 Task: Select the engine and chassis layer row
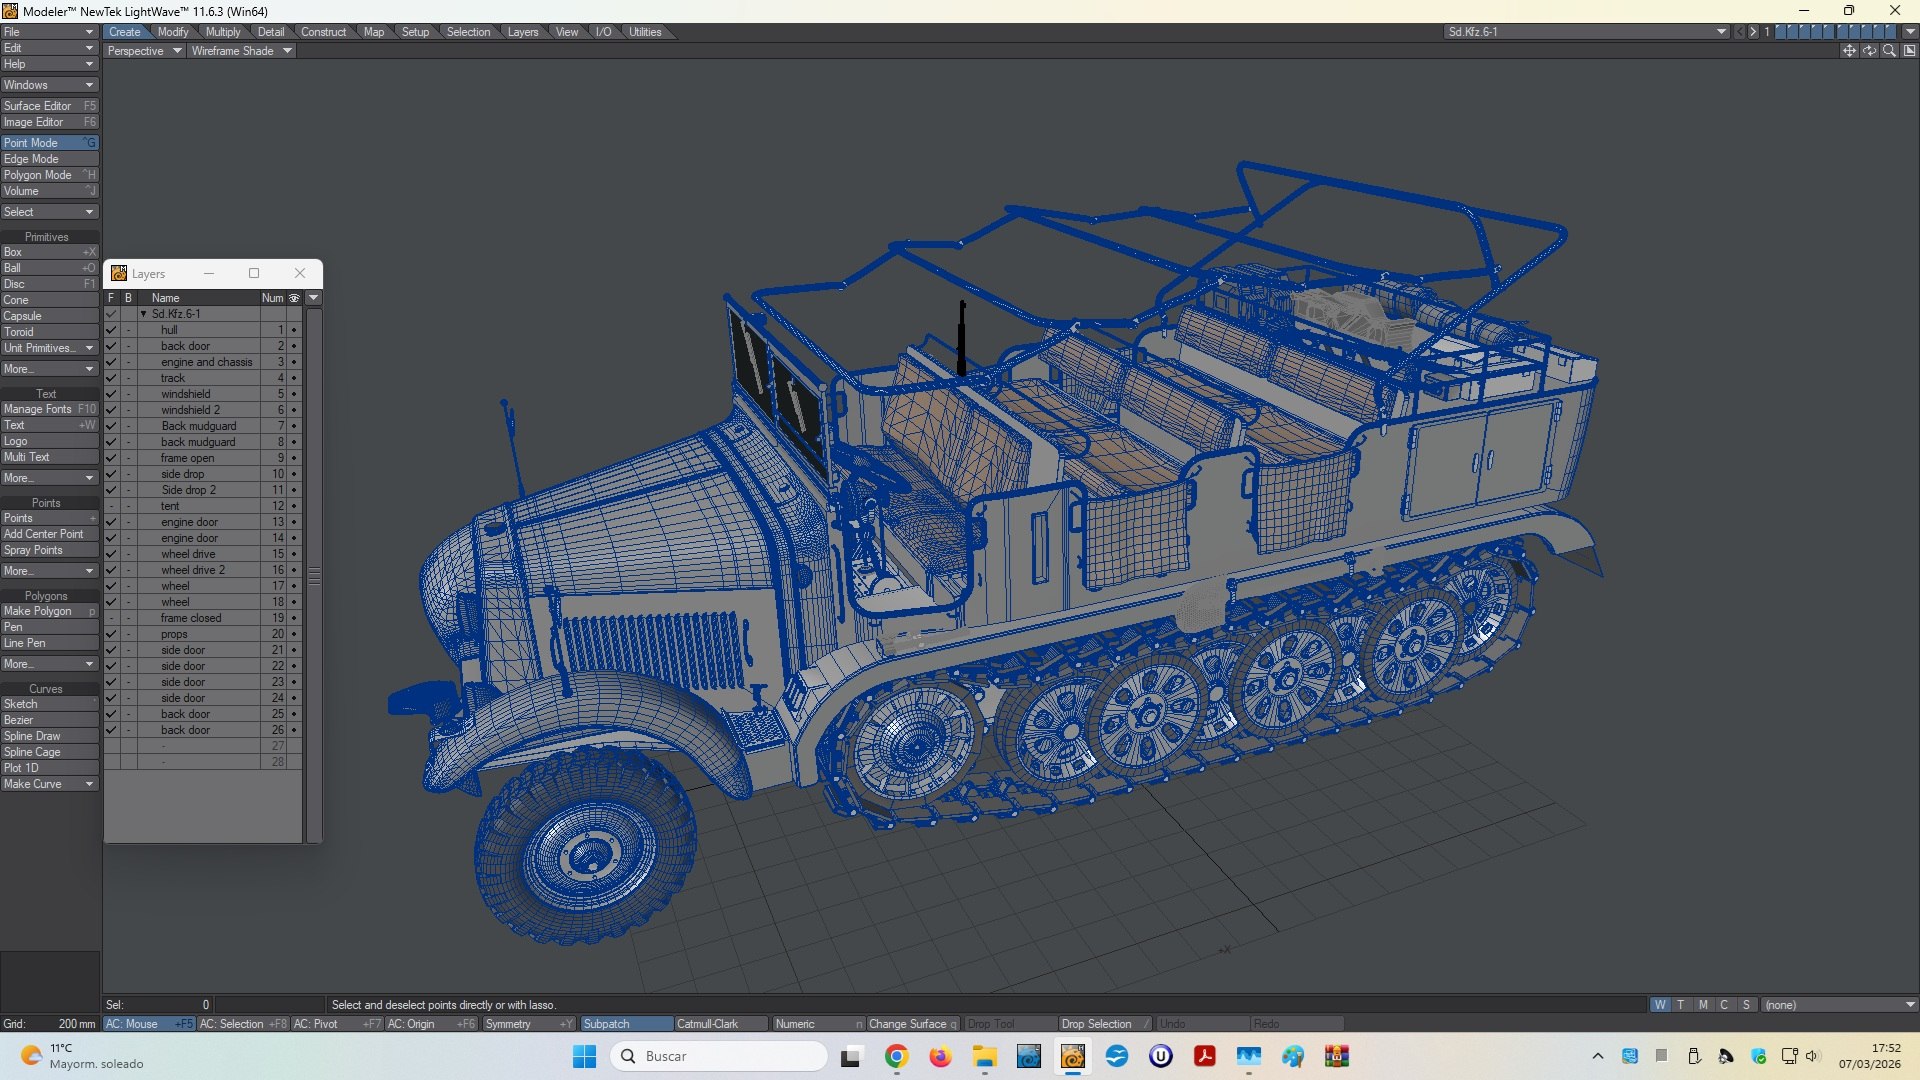[x=203, y=362]
